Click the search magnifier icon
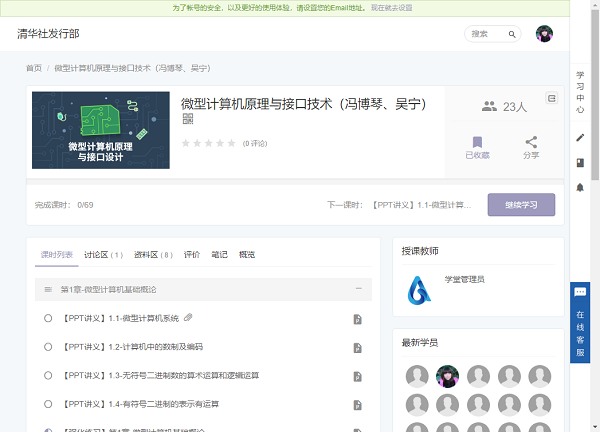 512,34
